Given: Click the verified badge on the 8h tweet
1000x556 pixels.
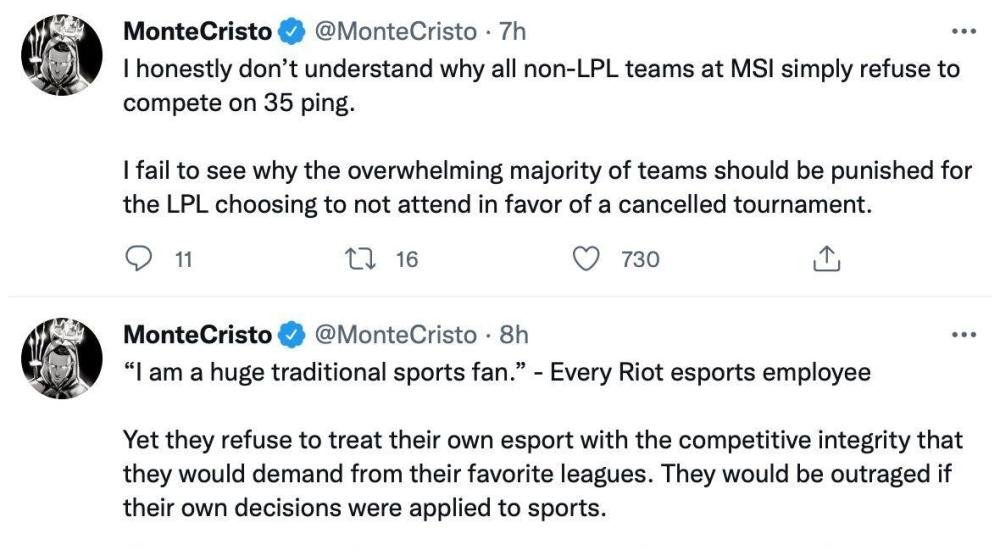Looking at the screenshot, I should coord(291,334).
